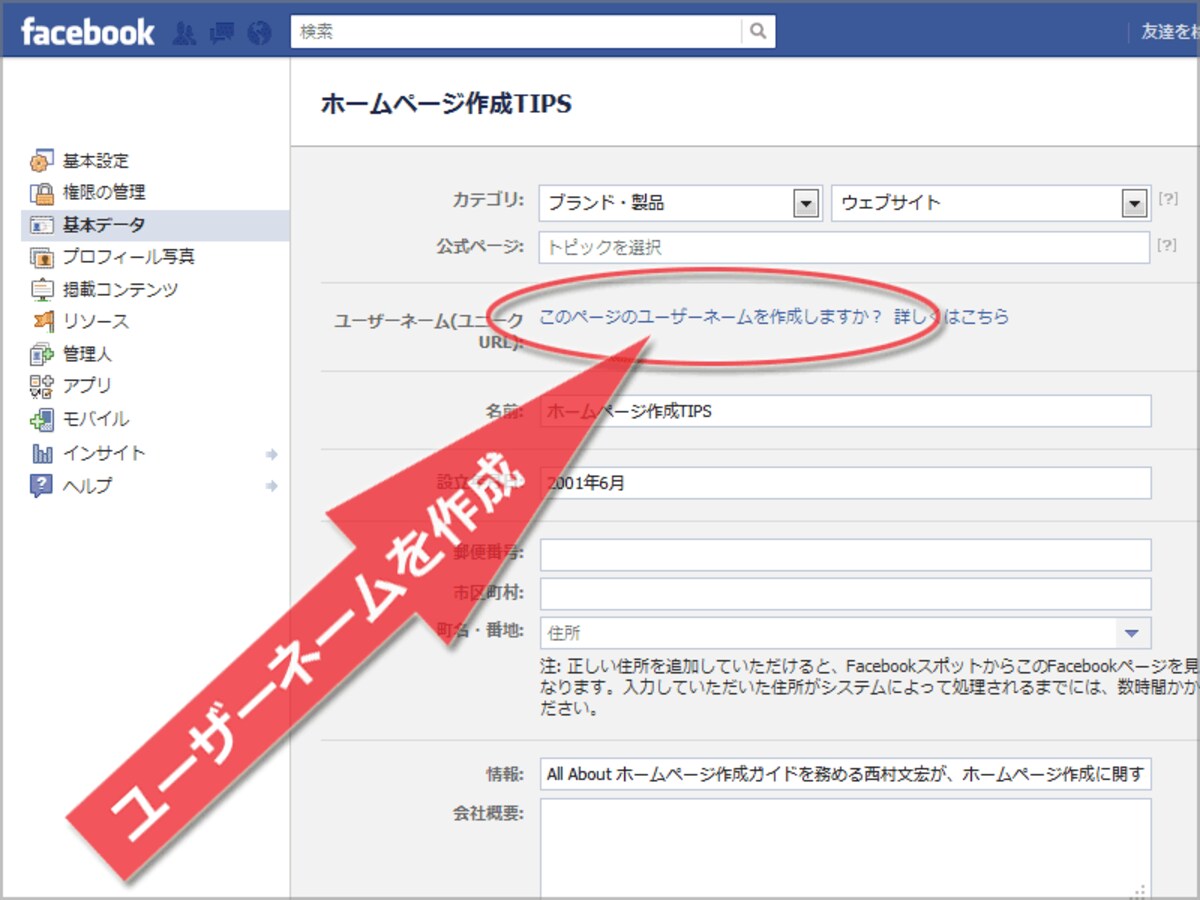
Task: Click the 掲載コンテンツ icon
Action: (x=42, y=290)
